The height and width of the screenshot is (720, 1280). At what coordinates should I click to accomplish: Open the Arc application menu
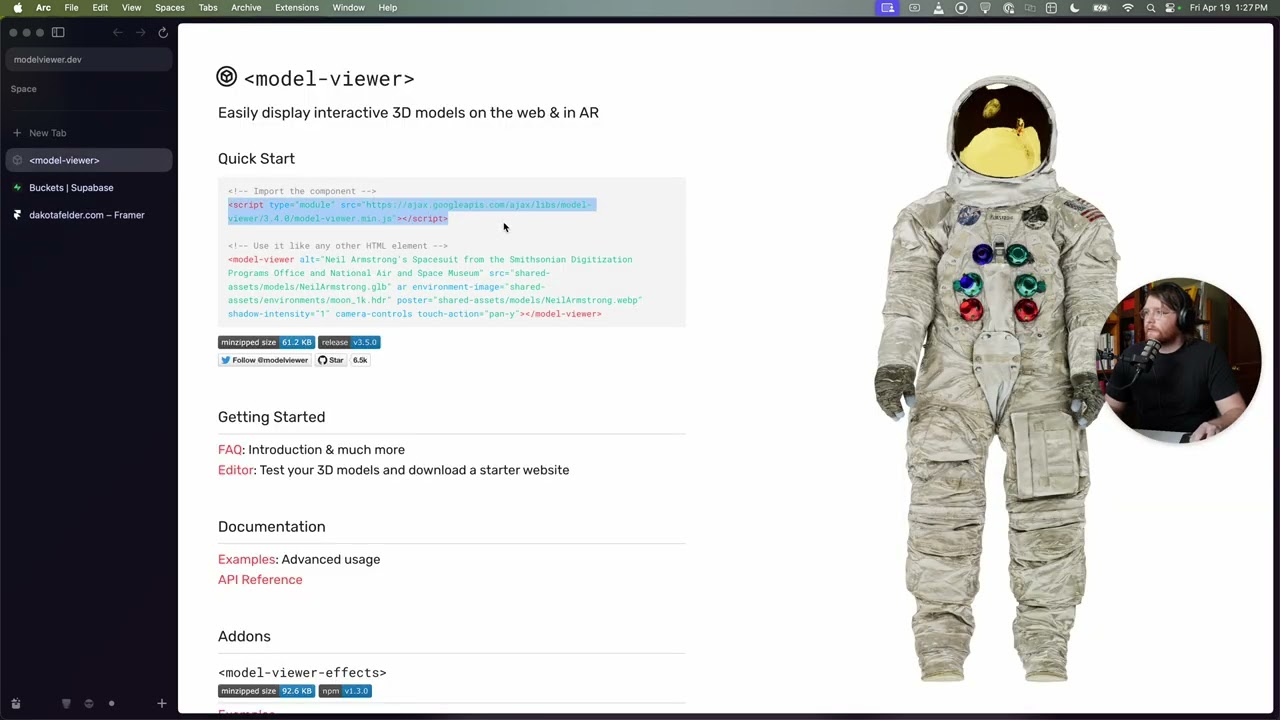[43, 8]
